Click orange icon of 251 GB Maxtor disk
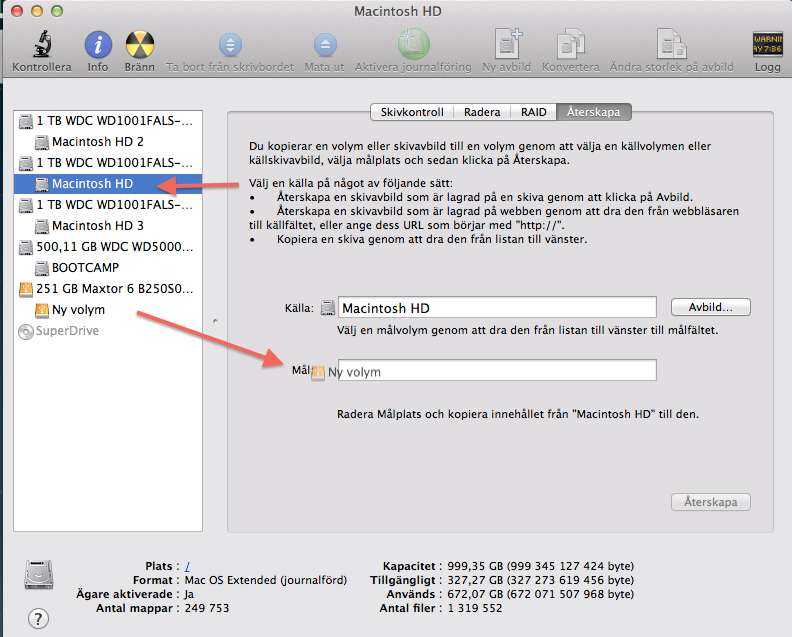The width and height of the screenshot is (792, 637). (x=26, y=289)
